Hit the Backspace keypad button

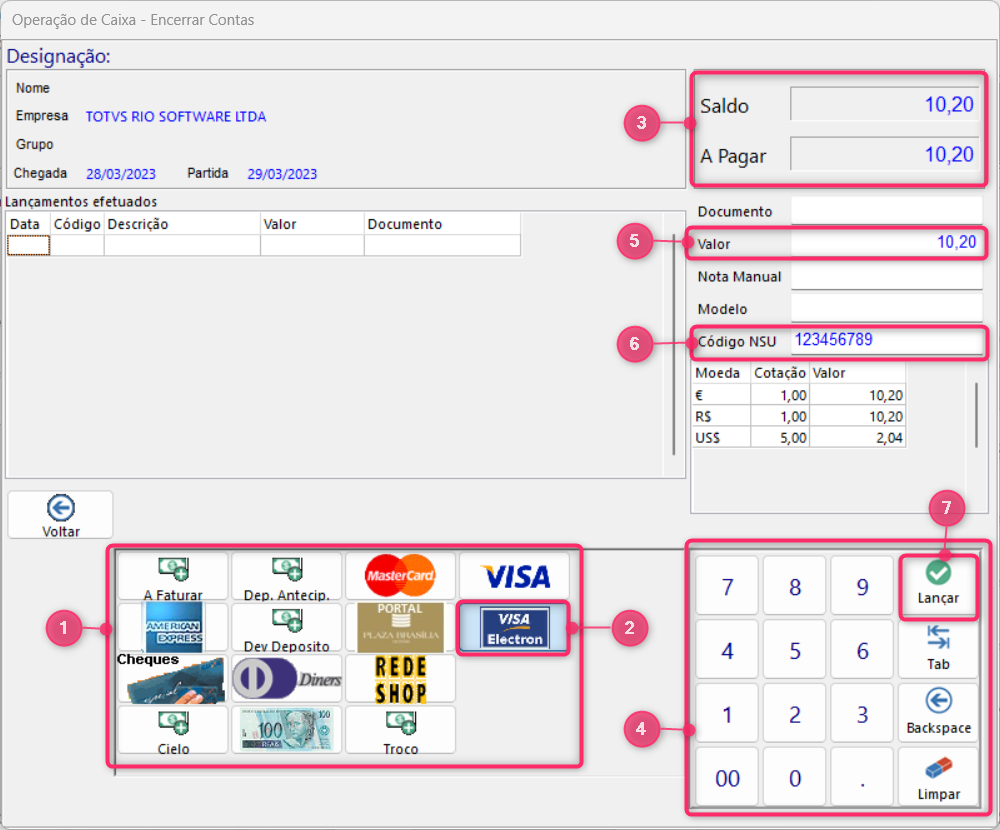[938, 713]
